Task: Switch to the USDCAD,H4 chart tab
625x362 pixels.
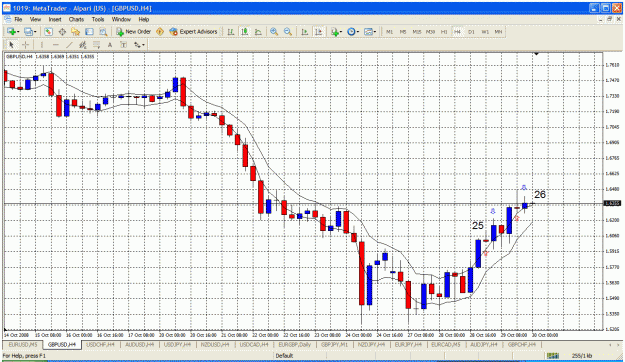Action: click(255, 344)
